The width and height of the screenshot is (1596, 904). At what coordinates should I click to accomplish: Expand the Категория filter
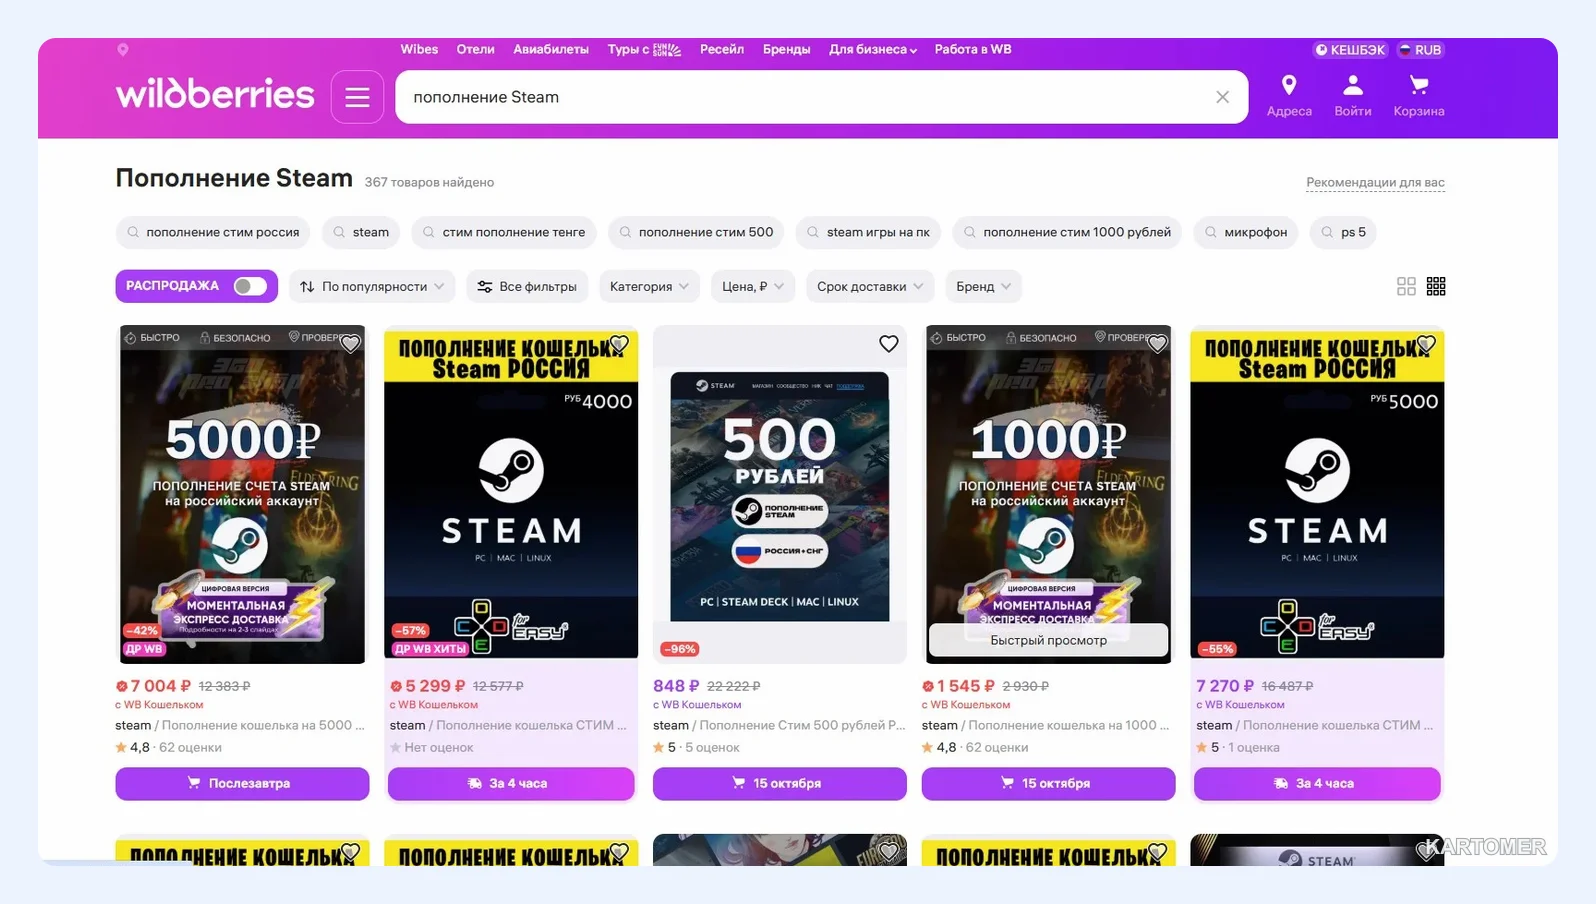click(650, 286)
